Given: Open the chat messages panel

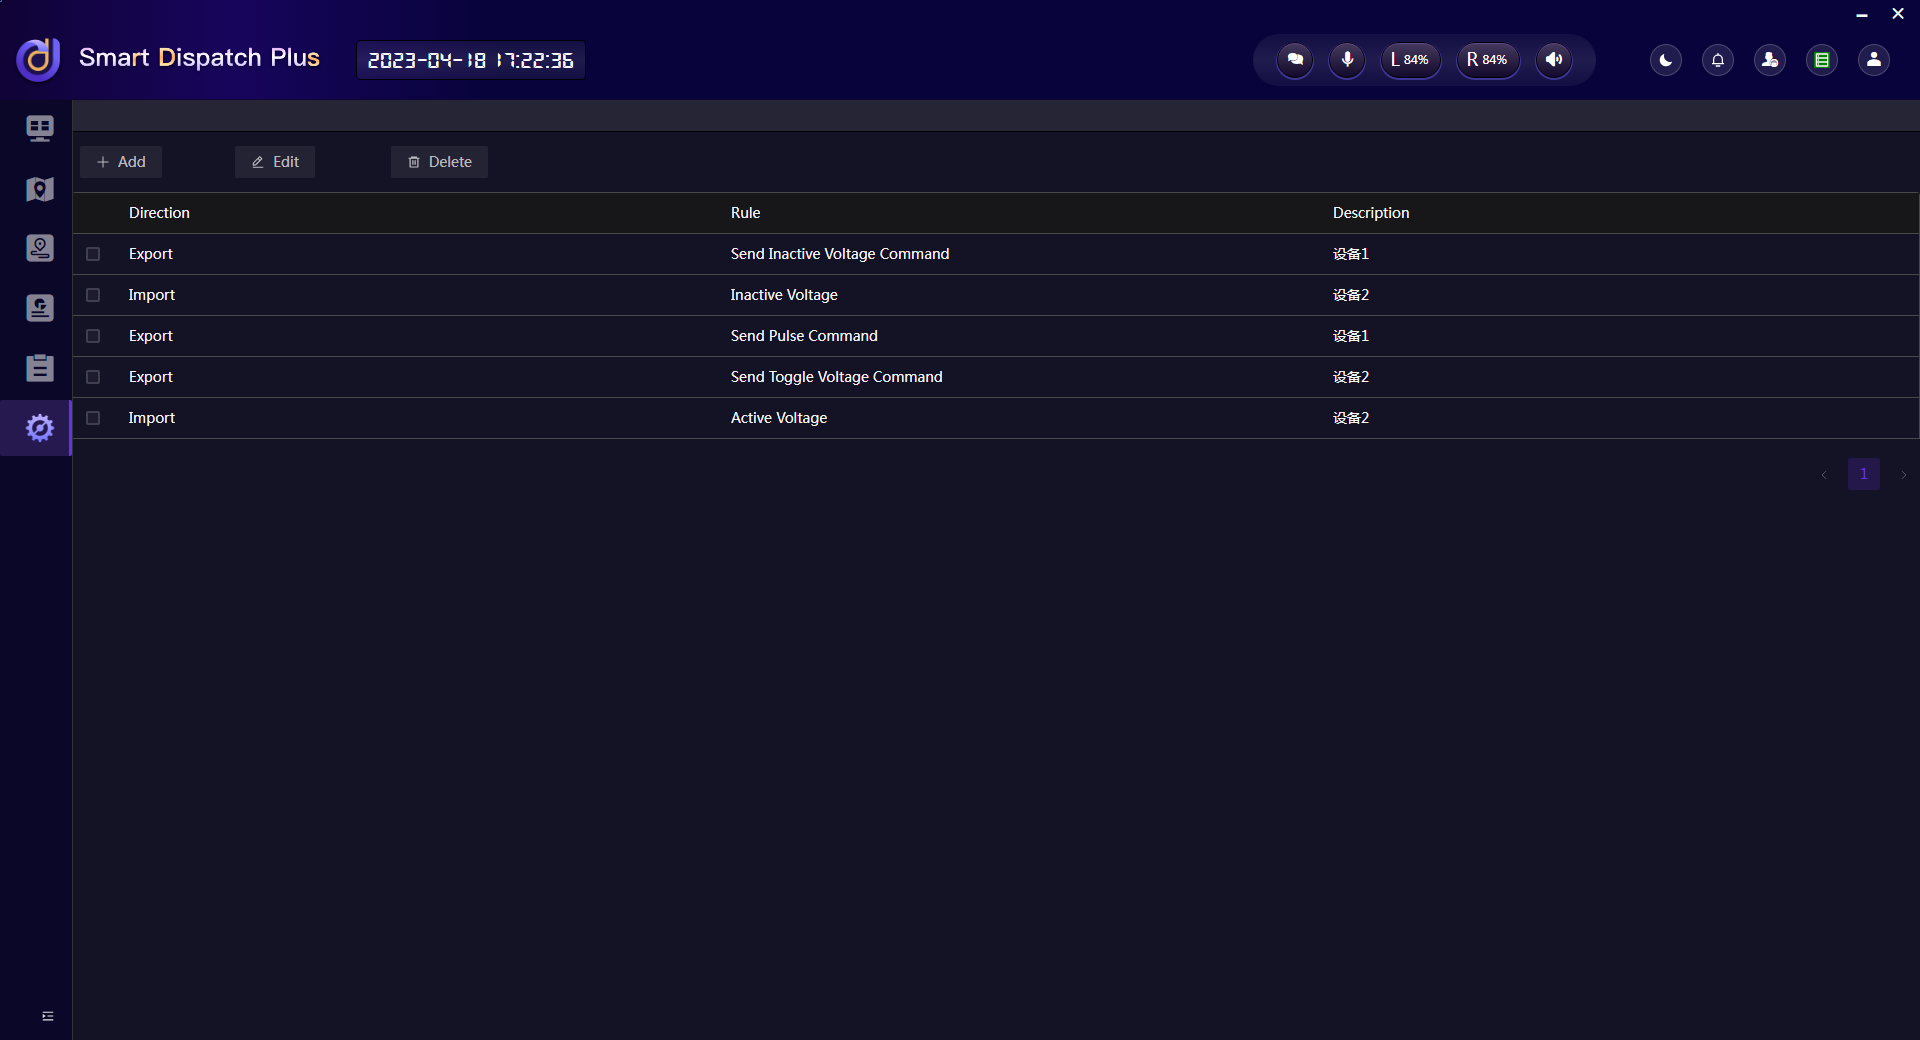Looking at the screenshot, I should point(1295,60).
